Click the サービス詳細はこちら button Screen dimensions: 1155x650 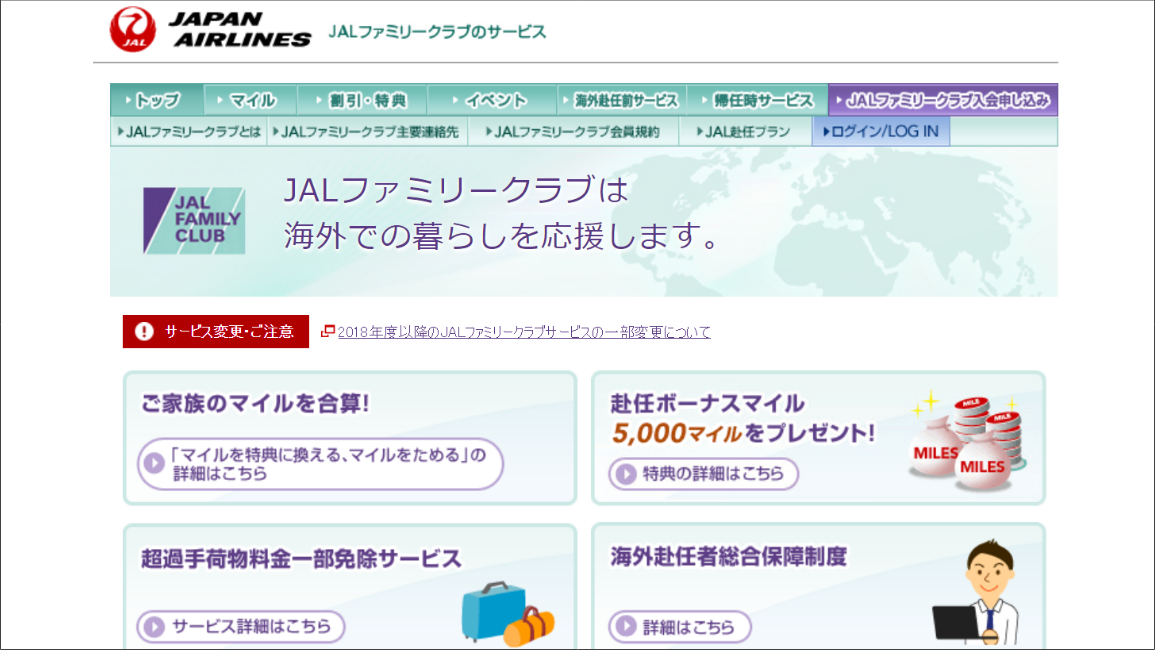(241, 626)
